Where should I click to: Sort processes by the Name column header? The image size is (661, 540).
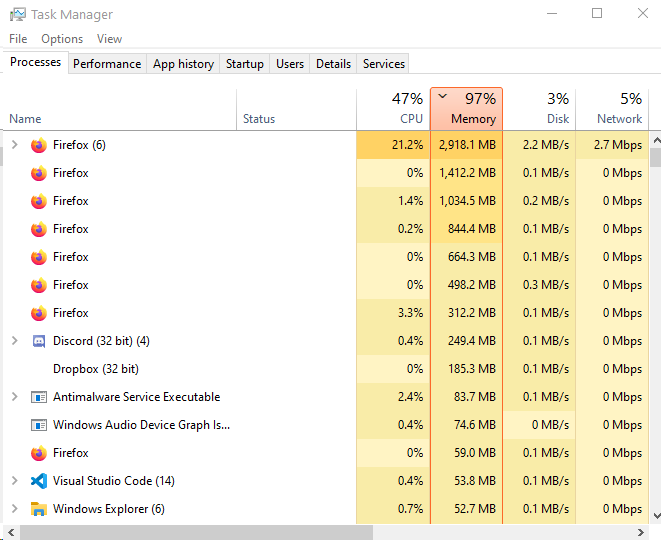coord(119,110)
